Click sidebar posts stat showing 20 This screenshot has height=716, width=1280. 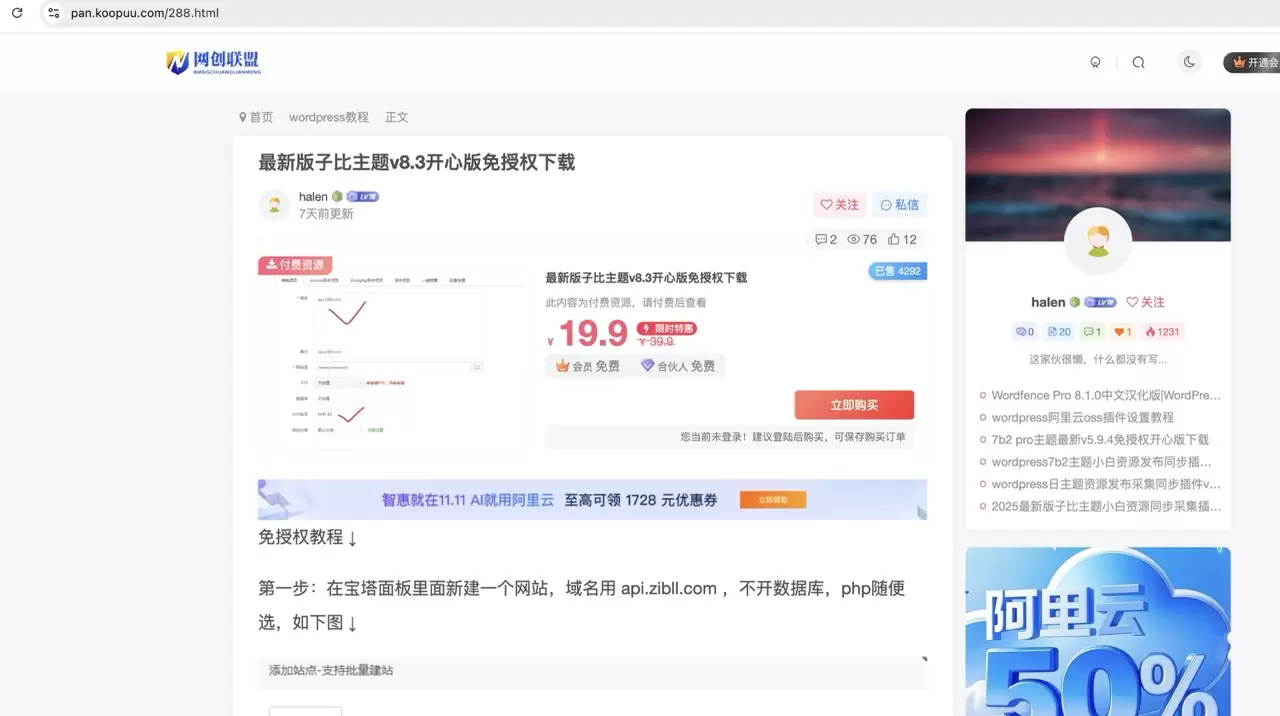[1059, 332]
